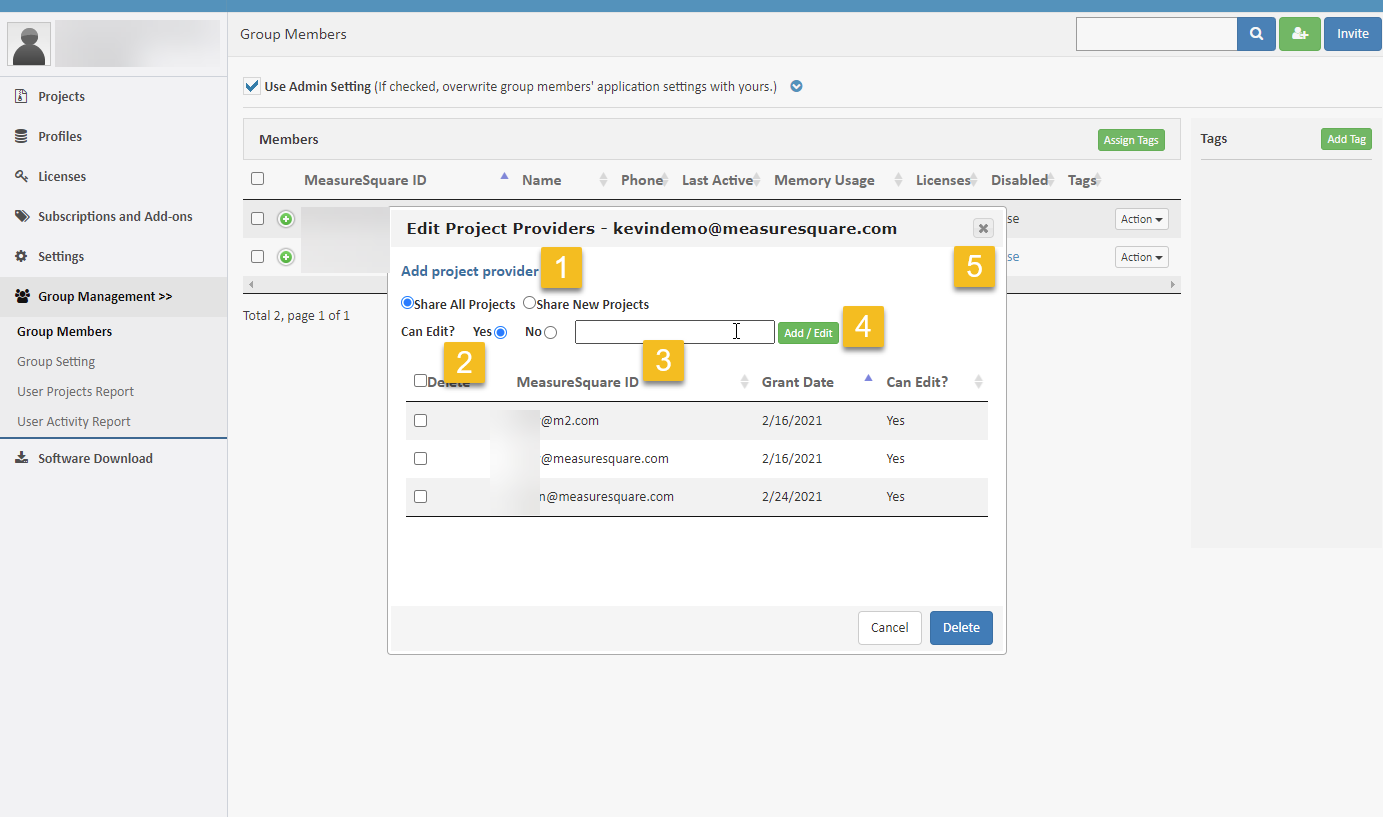Image resolution: width=1383 pixels, height=817 pixels.
Task: Sort Members table by Memory Usage arrows
Action: tap(898, 180)
